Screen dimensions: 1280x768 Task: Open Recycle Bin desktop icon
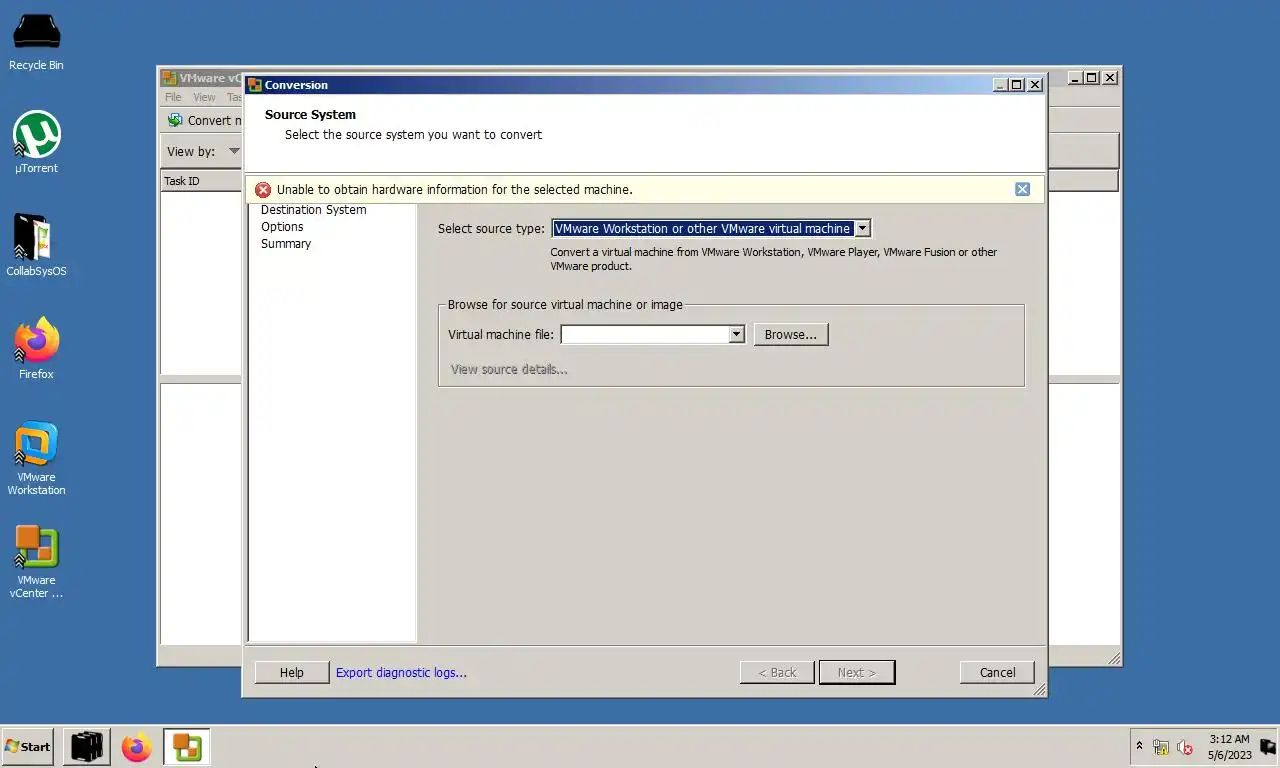pyautogui.click(x=36, y=42)
